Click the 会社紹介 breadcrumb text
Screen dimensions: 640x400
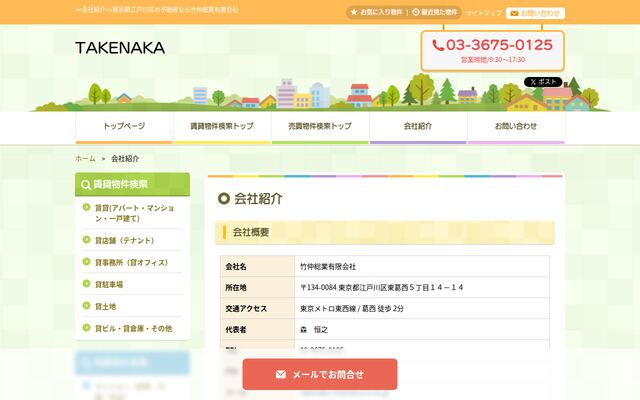125,159
